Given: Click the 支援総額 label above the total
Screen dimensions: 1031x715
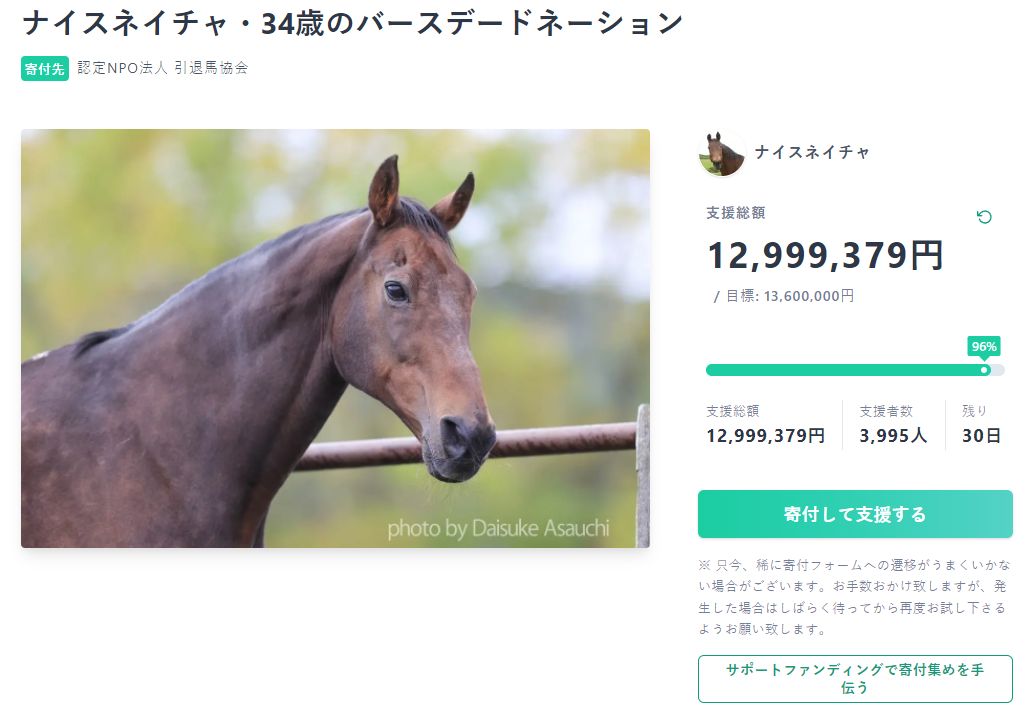Looking at the screenshot, I should coord(736,213).
